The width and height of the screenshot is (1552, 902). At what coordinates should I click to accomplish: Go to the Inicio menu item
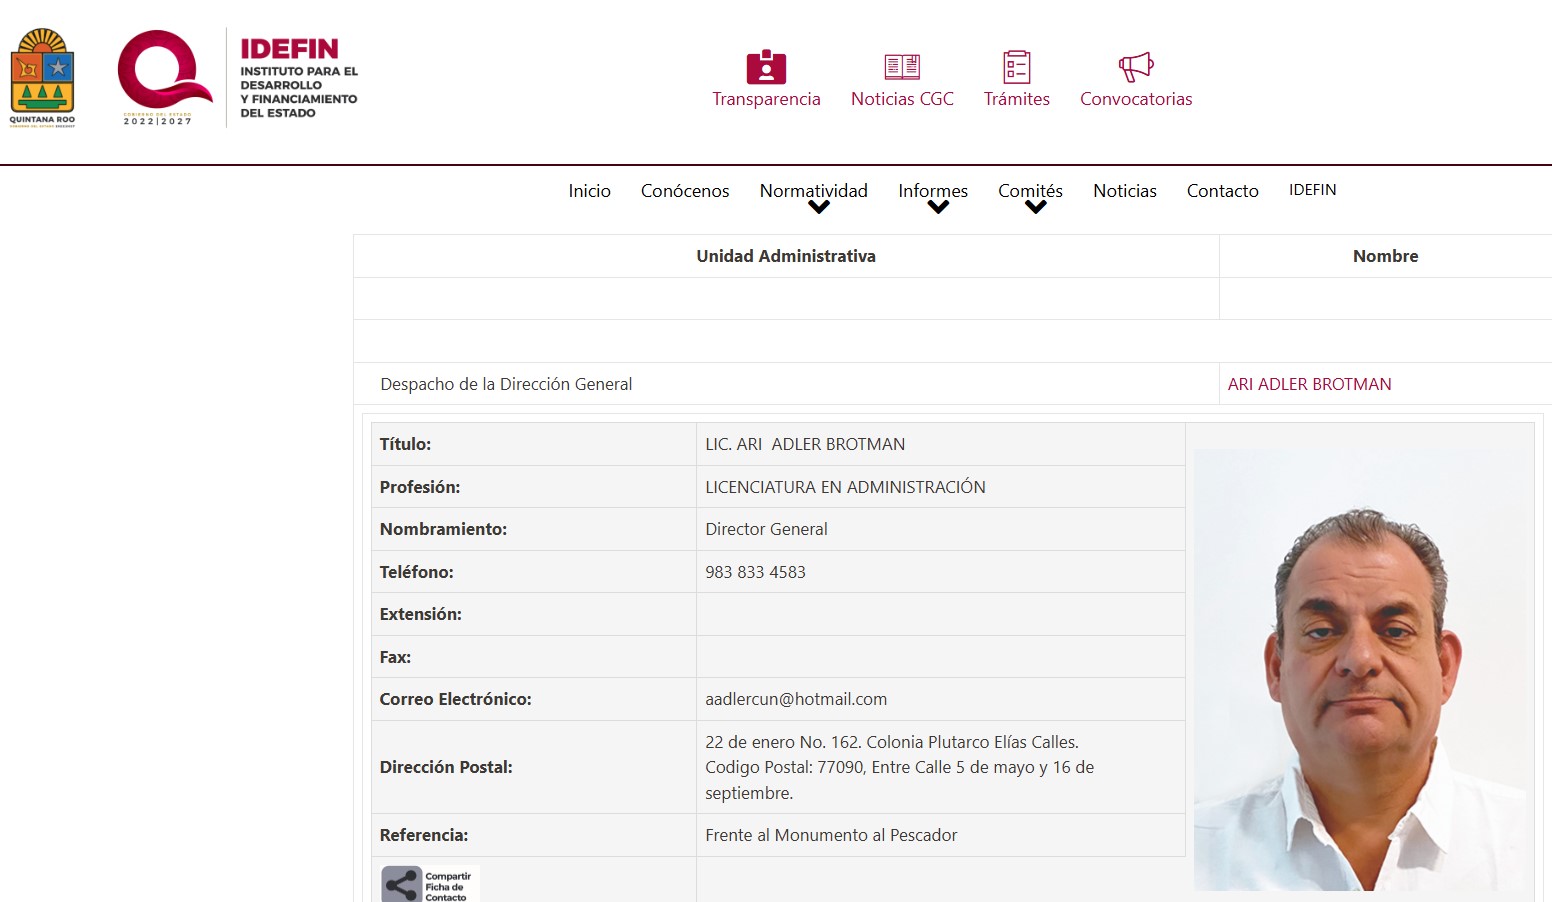[589, 191]
